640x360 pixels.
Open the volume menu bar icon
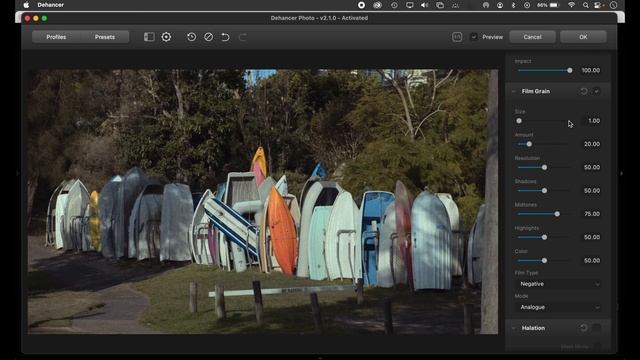(424, 5)
